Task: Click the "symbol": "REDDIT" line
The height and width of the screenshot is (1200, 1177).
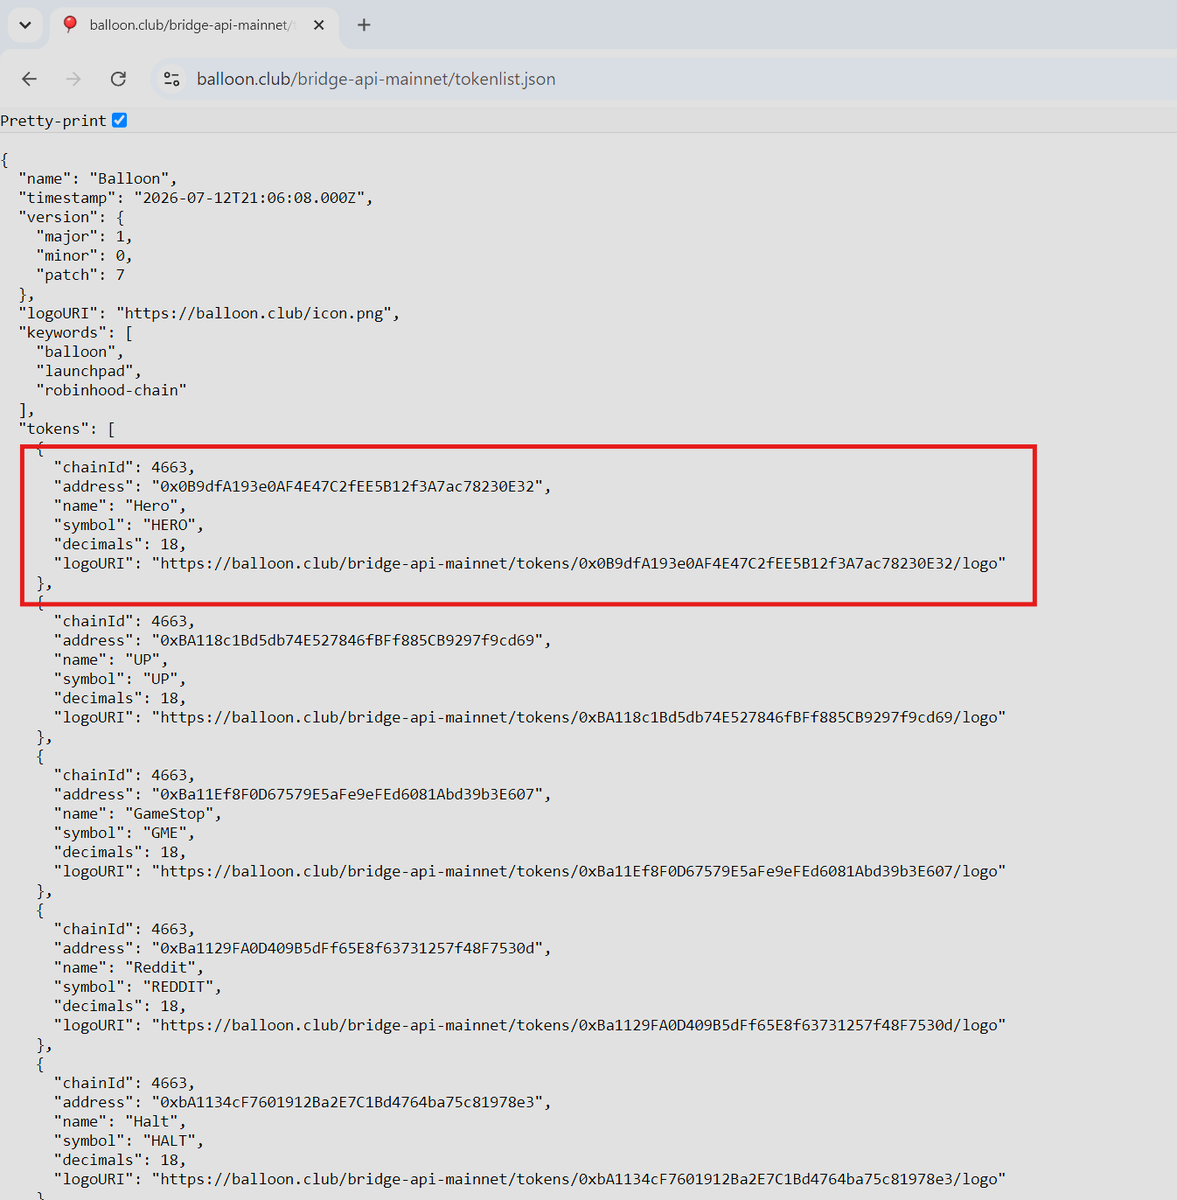Action: 137,987
